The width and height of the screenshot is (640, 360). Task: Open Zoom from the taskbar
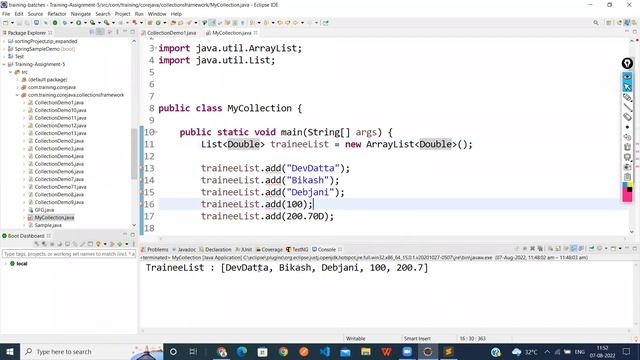[x=407, y=351]
